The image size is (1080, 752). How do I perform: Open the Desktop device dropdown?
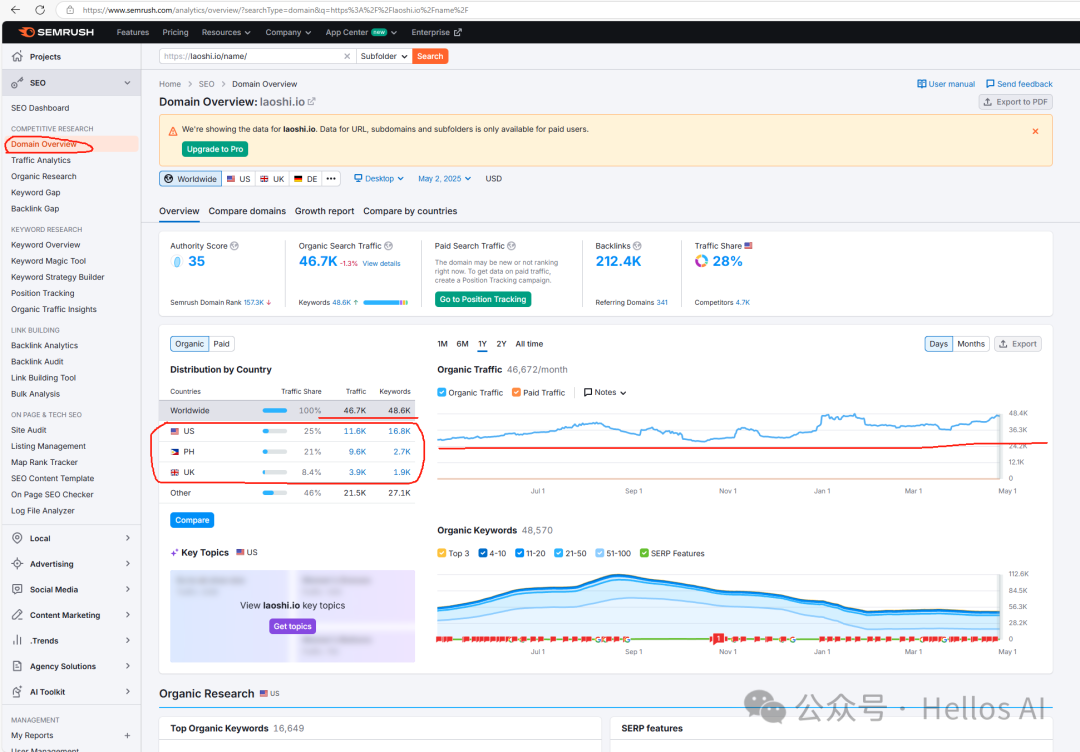point(379,179)
